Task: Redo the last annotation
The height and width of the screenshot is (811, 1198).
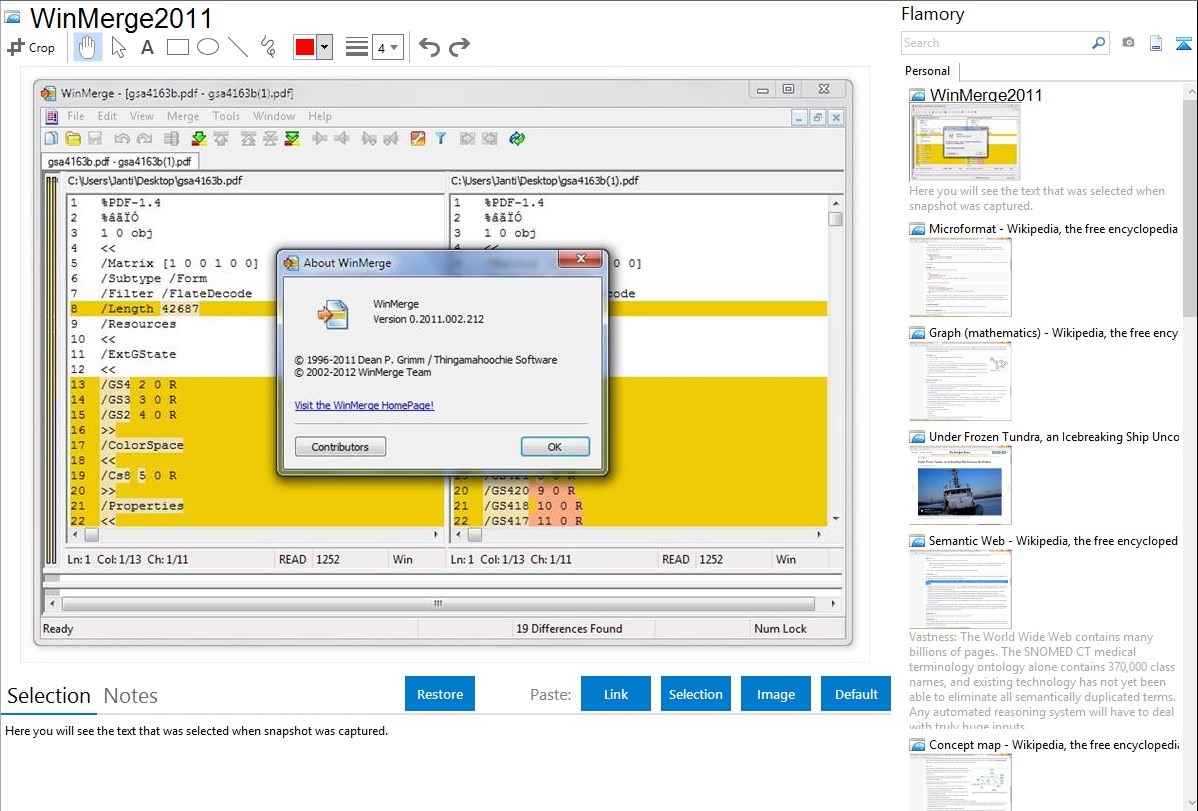Action: click(x=459, y=47)
